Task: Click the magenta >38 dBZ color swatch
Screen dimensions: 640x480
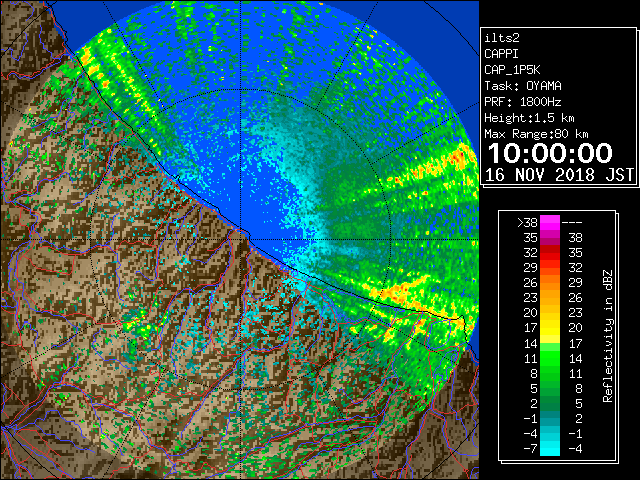Action: pyautogui.click(x=550, y=223)
